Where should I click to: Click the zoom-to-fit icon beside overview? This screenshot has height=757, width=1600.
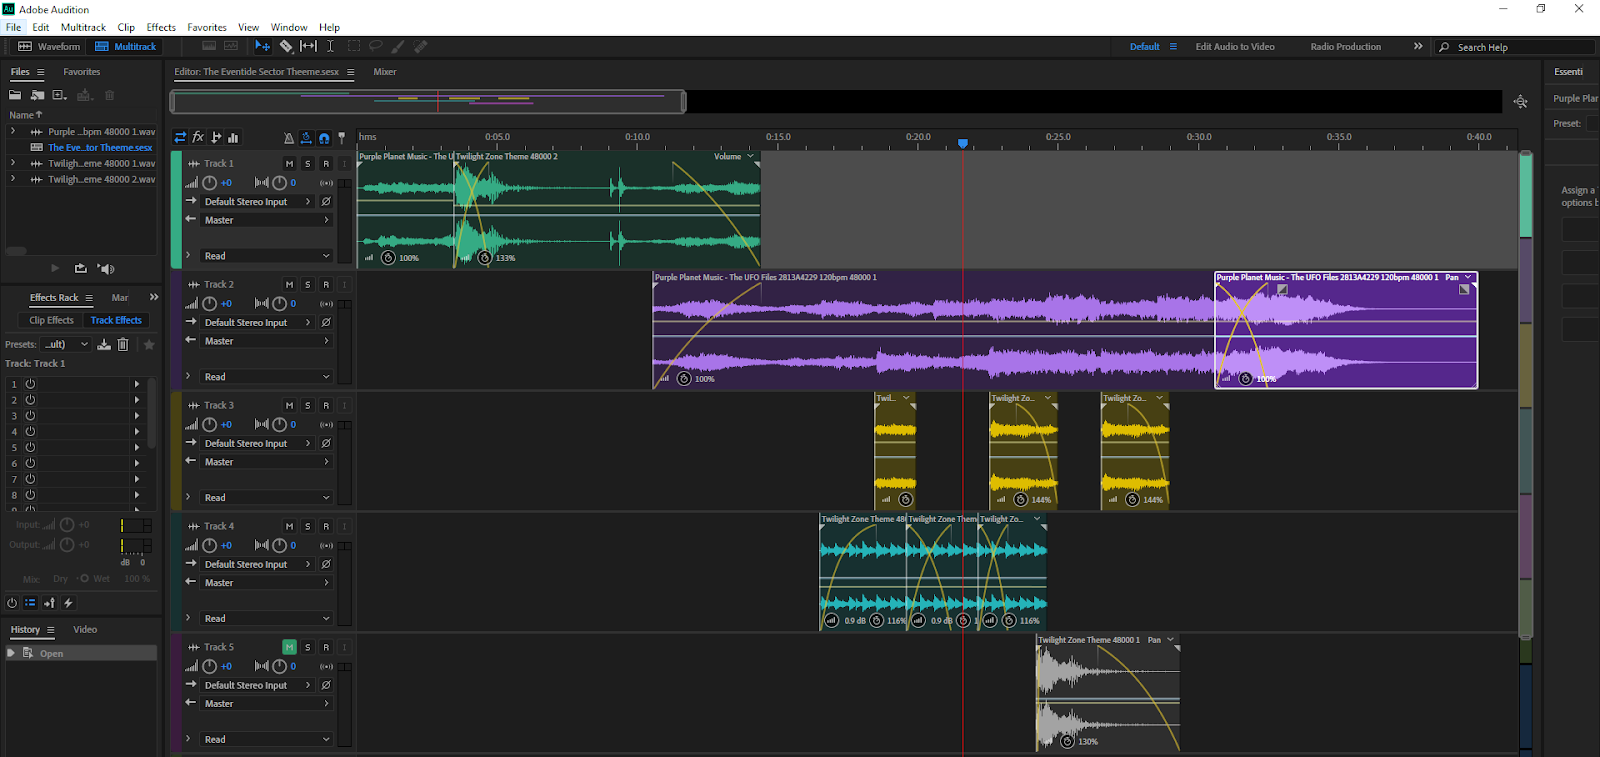point(1520,101)
